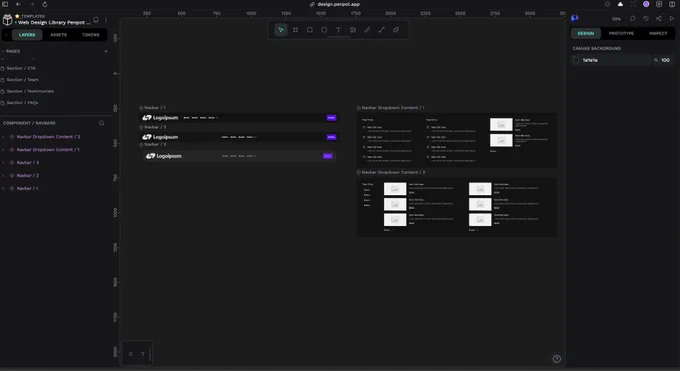This screenshot has height=371, width=680.
Task: Add a new page with the plus icon
Action: [106, 51]
